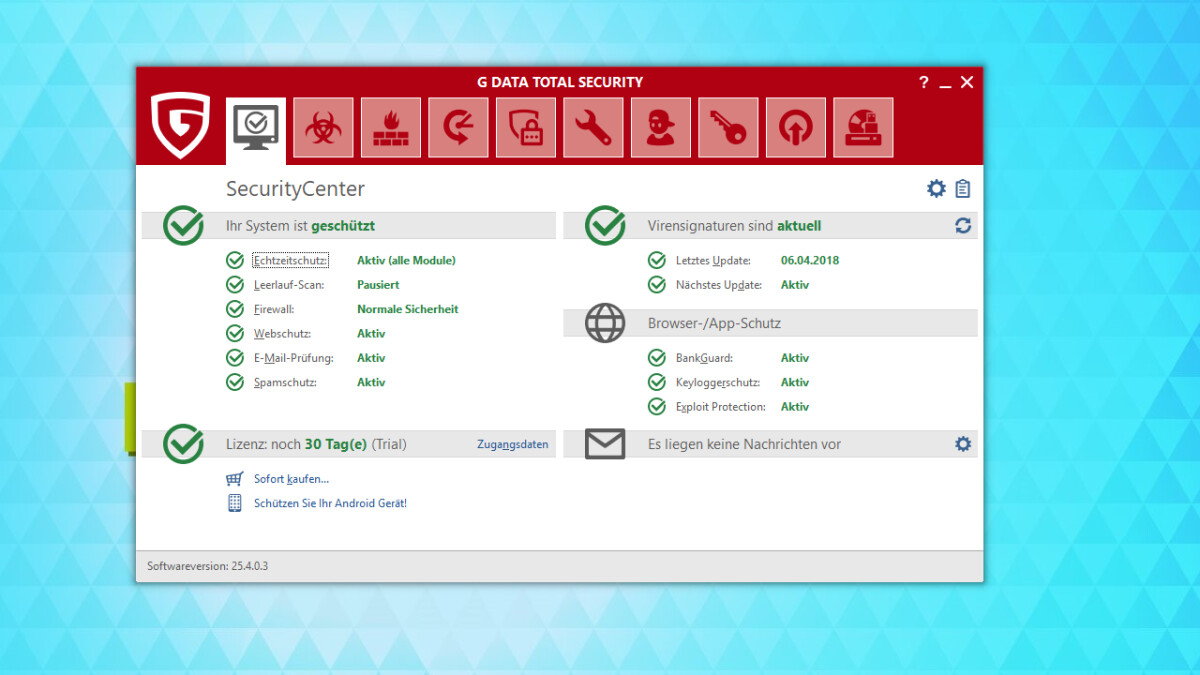Open the Firewall brick wall module

coord(390,128)
